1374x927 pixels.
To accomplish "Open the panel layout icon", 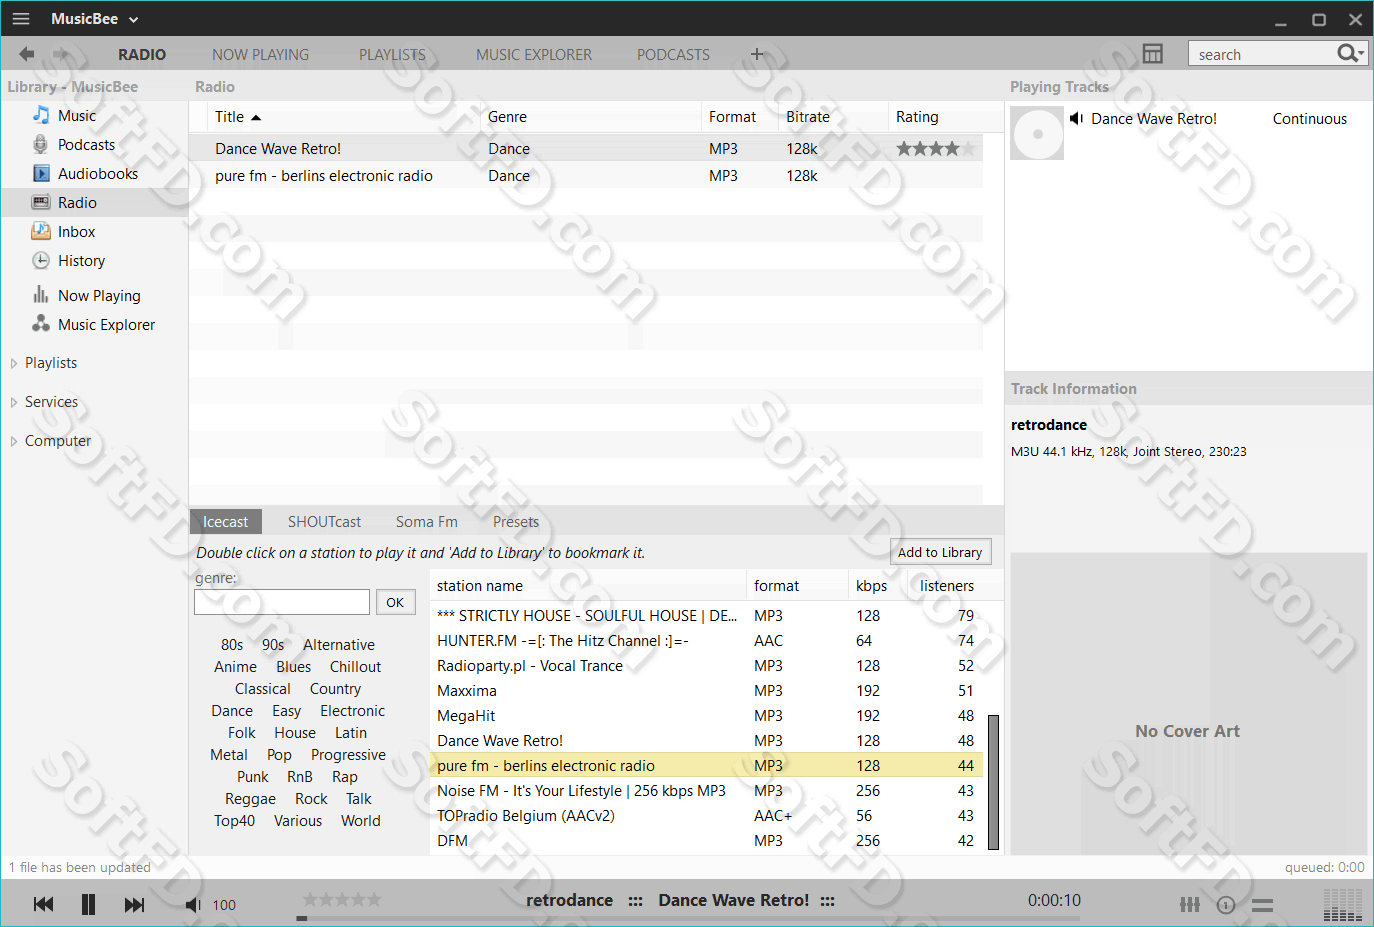I will [x=1153, y=54].
